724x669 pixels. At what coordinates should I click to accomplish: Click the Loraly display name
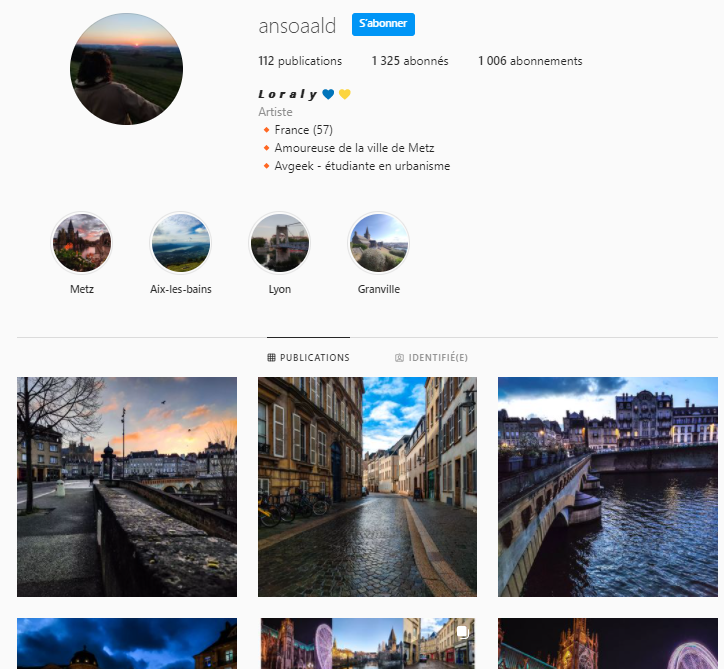pos(287,94)
